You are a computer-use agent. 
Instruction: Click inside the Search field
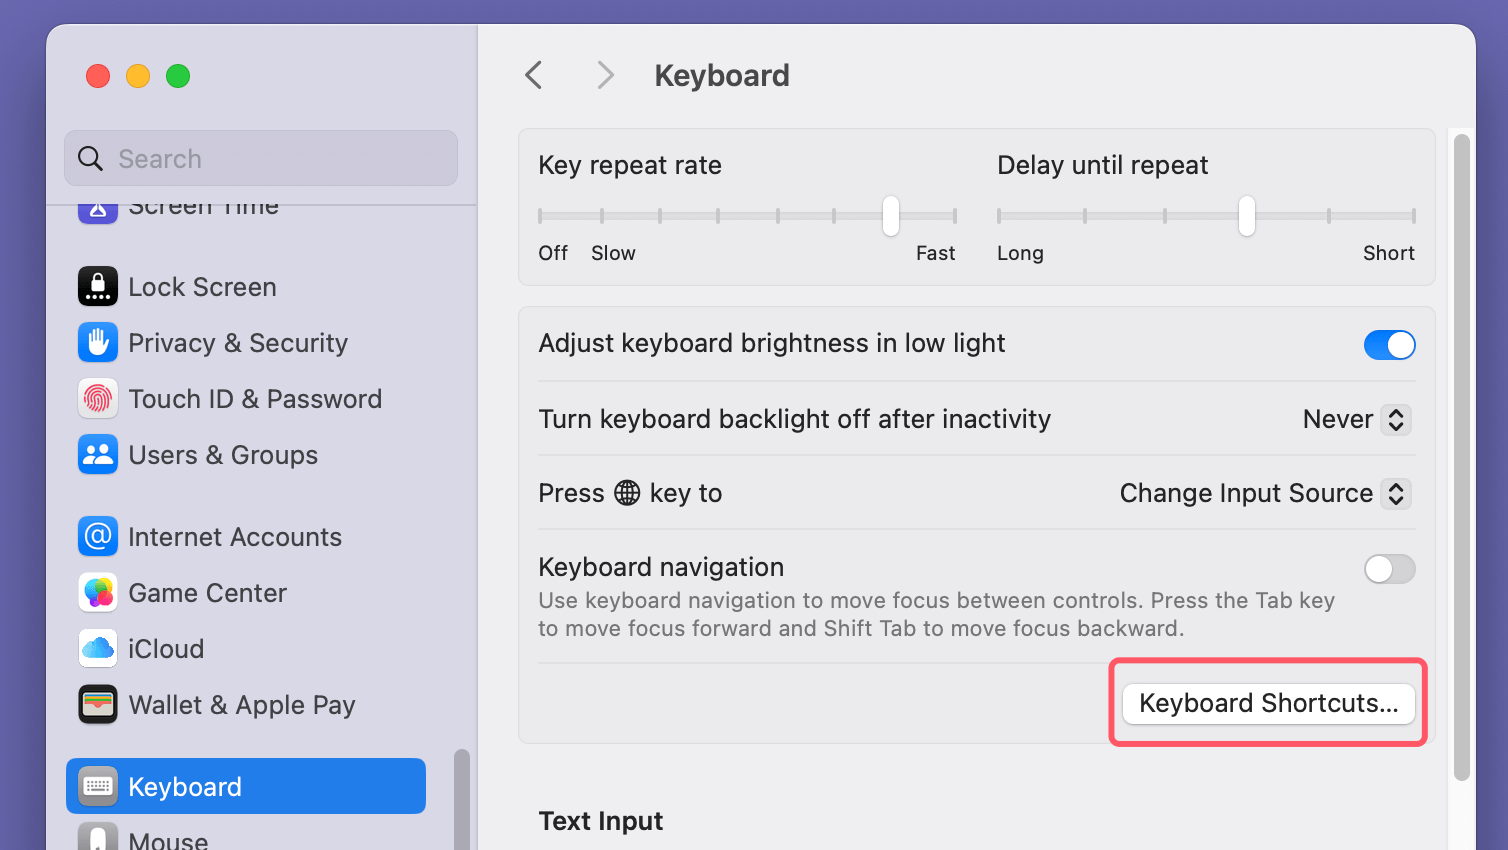(260, 158)
